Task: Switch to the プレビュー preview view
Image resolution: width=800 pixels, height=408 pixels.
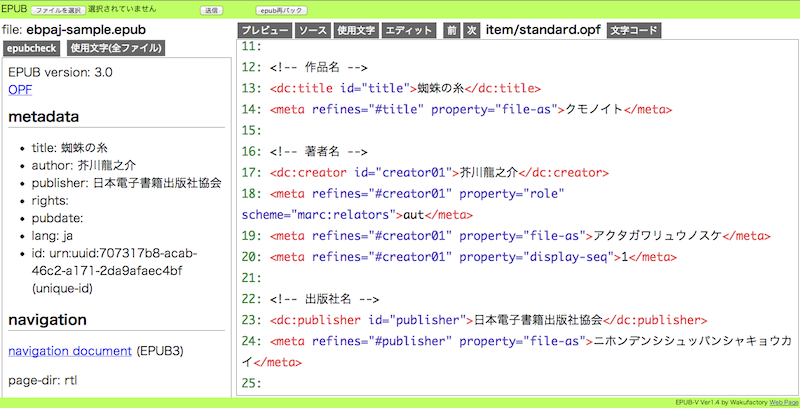Action: [x=266, y=31]
